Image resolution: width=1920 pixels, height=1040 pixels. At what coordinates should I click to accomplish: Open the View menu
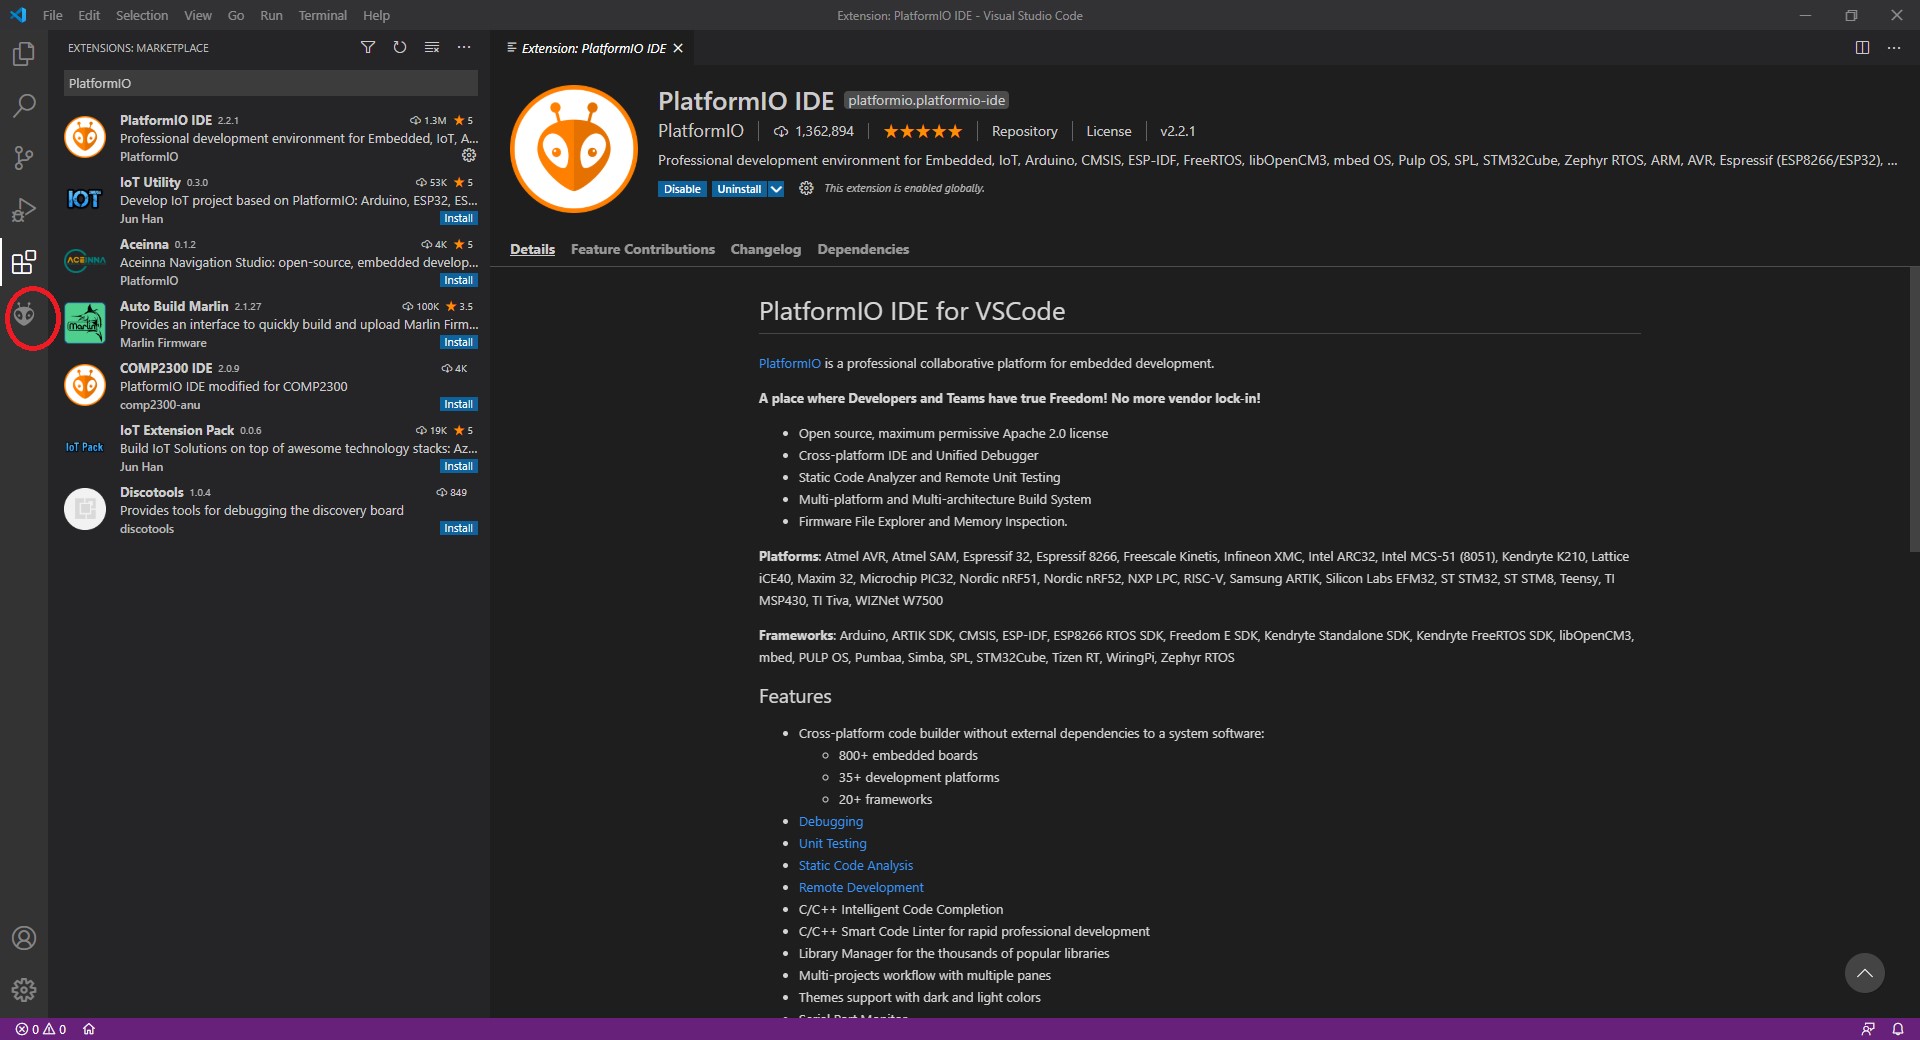198,15
